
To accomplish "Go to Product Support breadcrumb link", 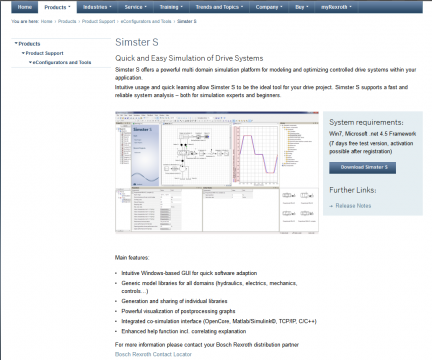I will pyautogui.click(x=98, y=21).
